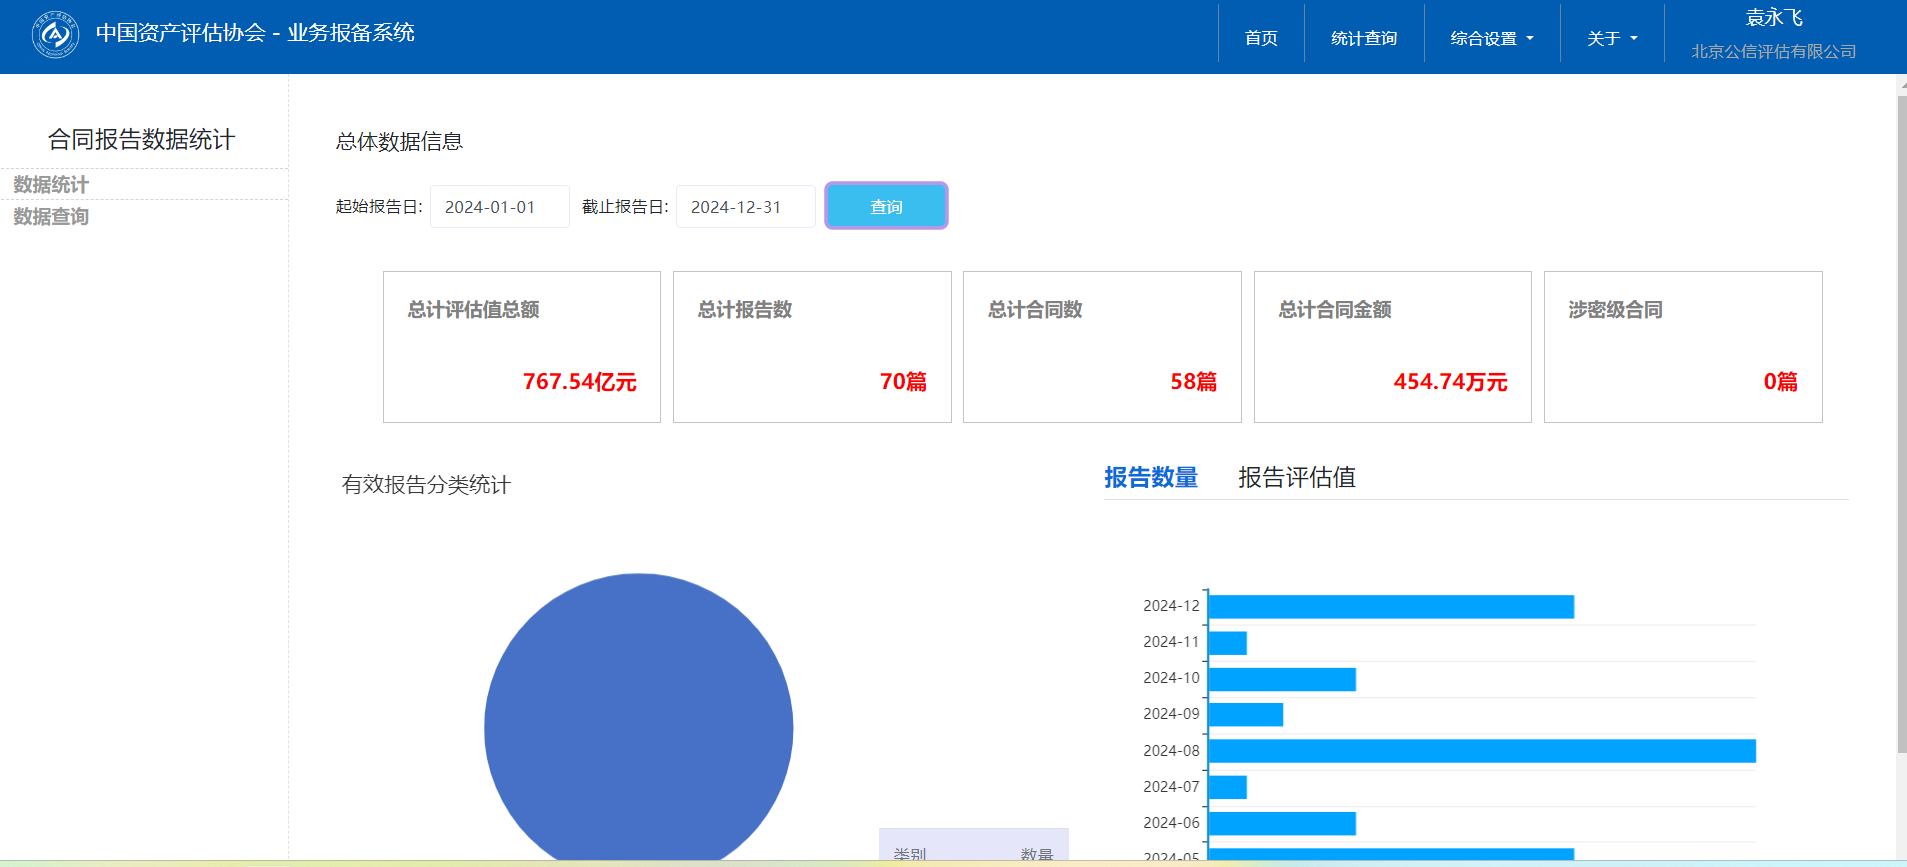Click the 2024-08 bar in chart
The image size is (1907, 867).
coord(1481,751)
